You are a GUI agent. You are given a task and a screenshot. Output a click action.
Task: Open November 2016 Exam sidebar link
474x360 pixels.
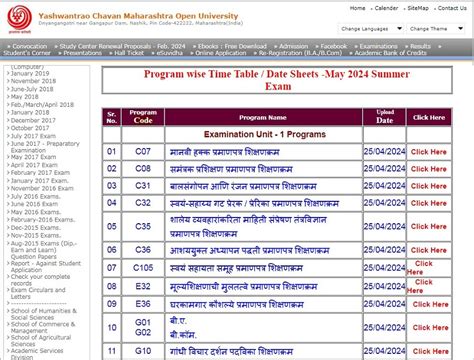point(42,188)
